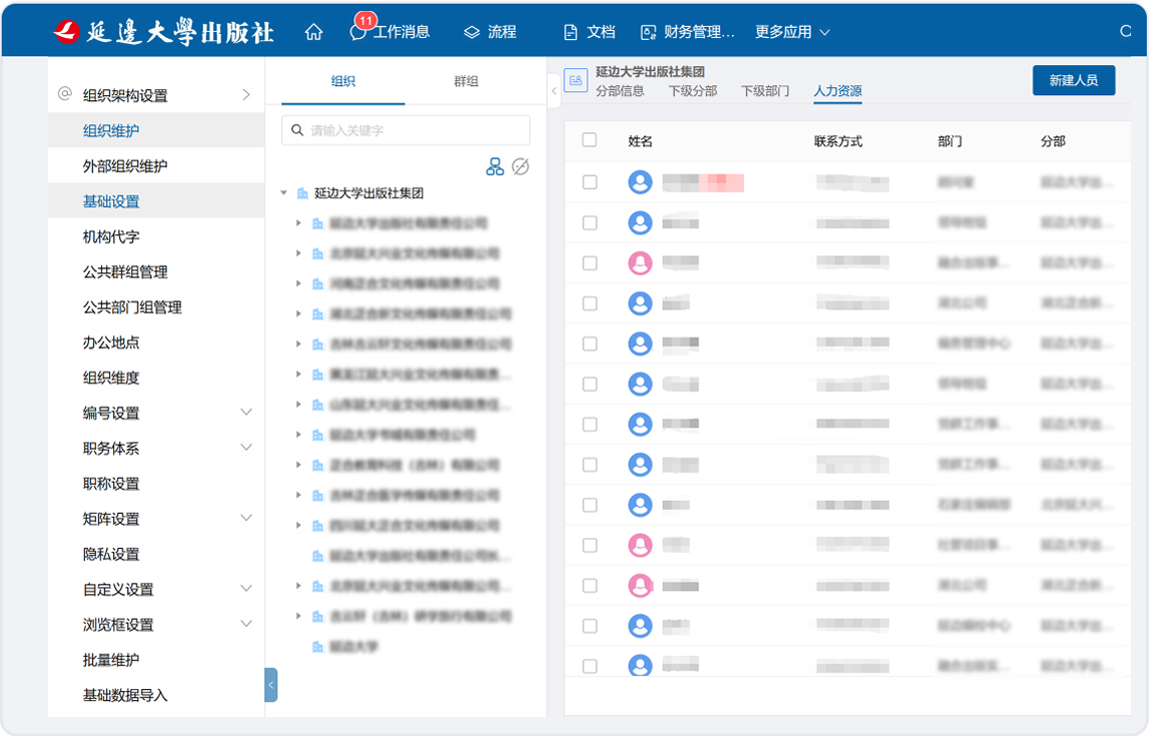The height and width of the screenshot is (748, 1159).
Task: Check the first person row checkbox
Action: pos(590,182)
